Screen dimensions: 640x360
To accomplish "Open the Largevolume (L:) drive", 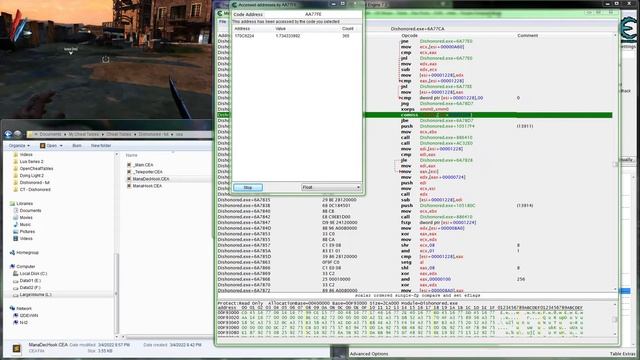I will click(35, 294).
